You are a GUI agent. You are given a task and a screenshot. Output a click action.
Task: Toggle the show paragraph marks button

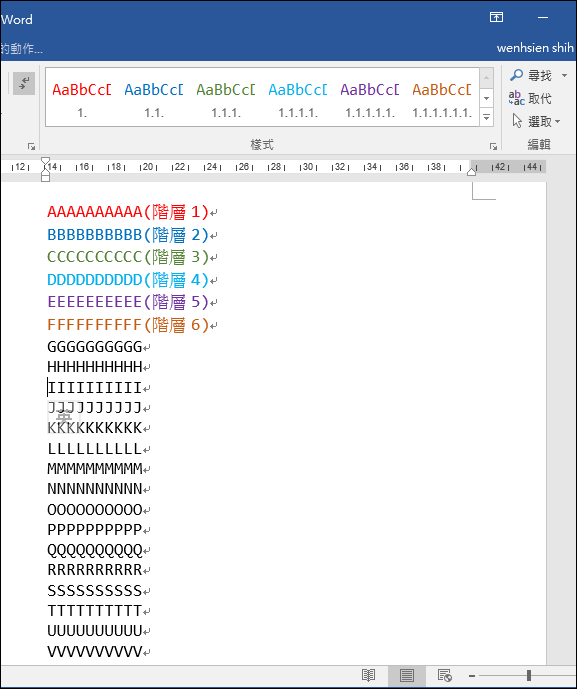24,83
